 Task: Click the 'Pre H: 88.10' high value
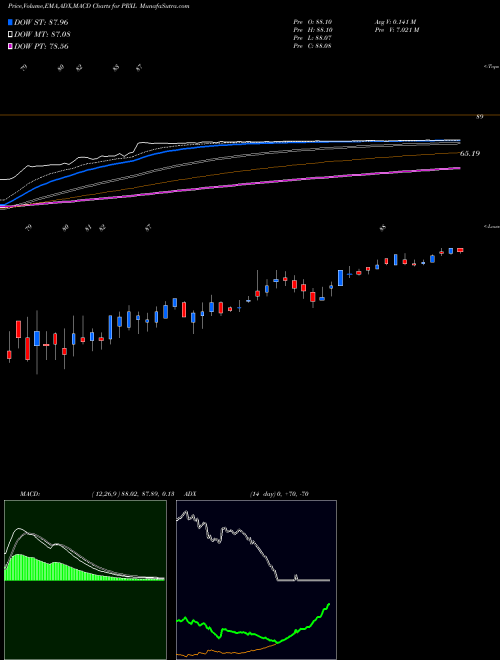312,30
